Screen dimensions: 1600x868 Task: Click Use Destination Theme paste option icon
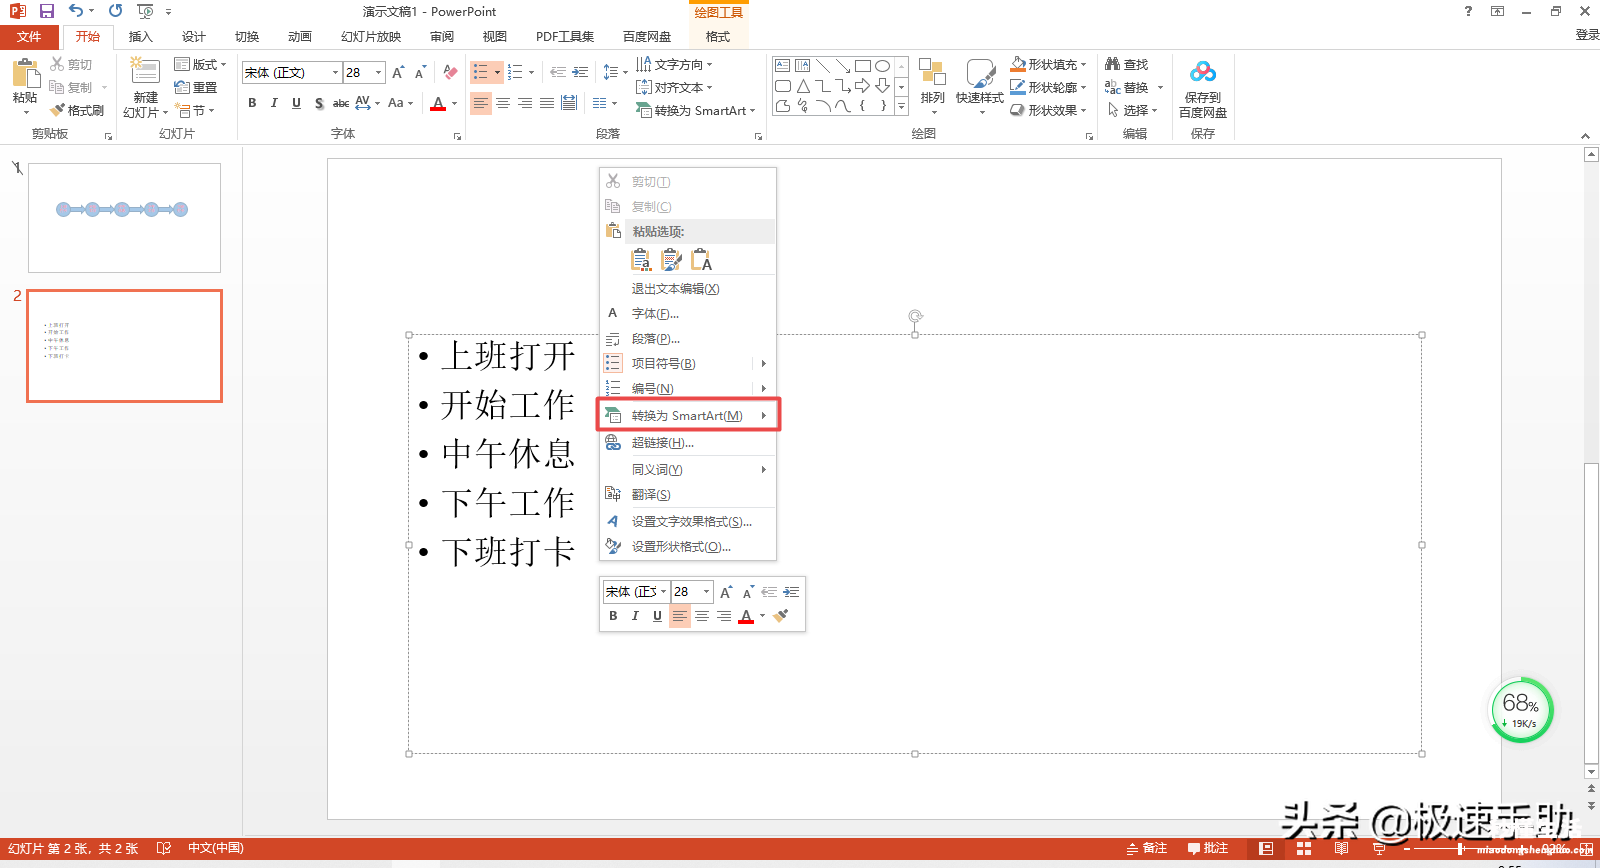(x=641, y=260)
